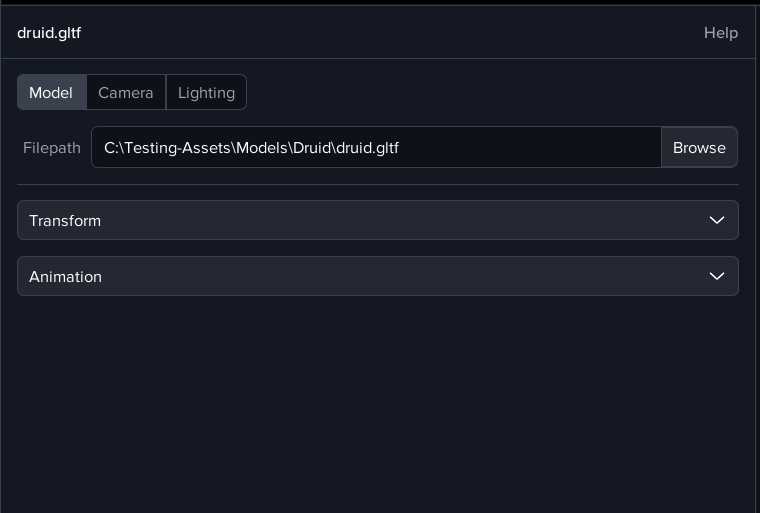Click the Animation section header label
The image size is (760, 513).
(65, 276)
